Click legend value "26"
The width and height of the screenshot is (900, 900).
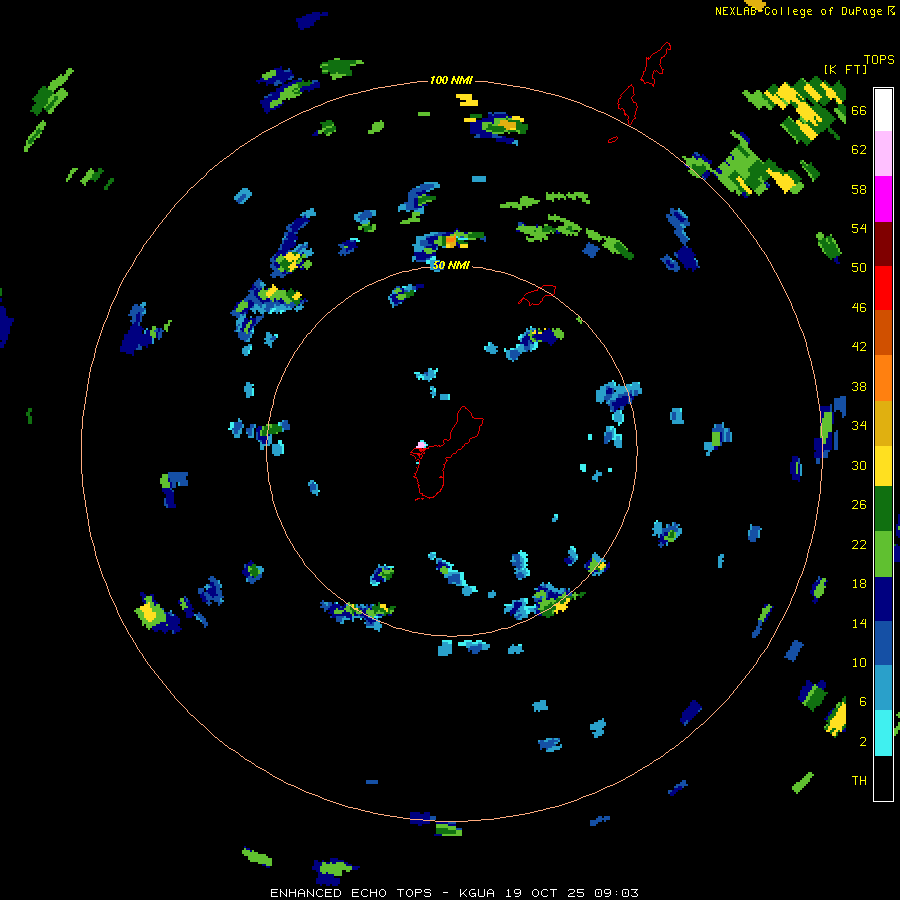pyautogui.click(x=859, y=505)
